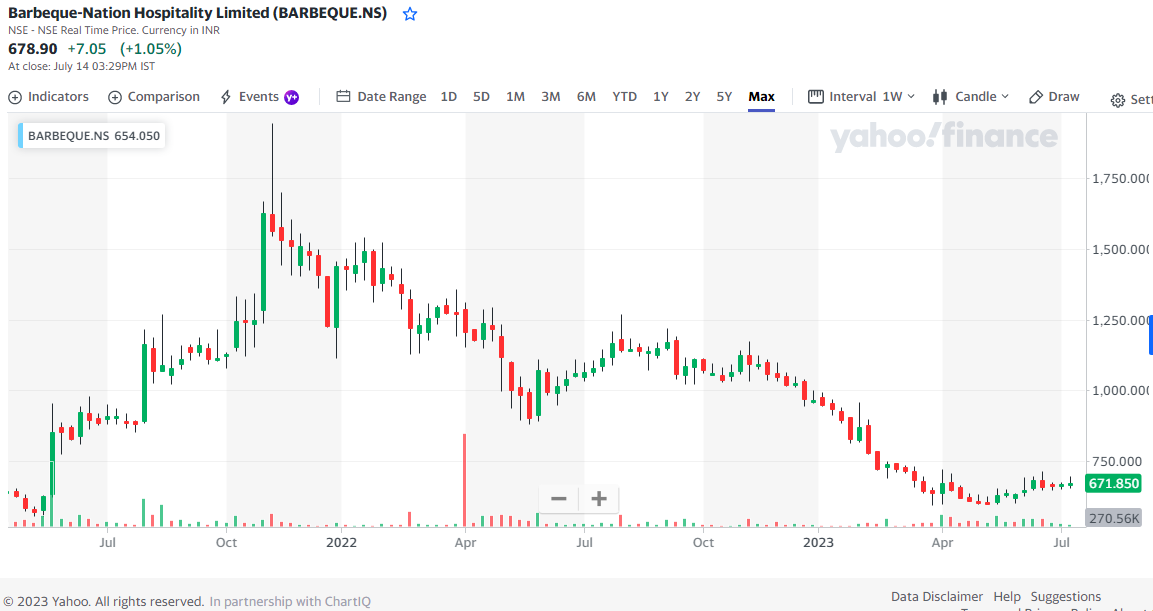Click the lightning icon beside Events
This screenshot has height=611, width=1153.
(x=226, y=96)
